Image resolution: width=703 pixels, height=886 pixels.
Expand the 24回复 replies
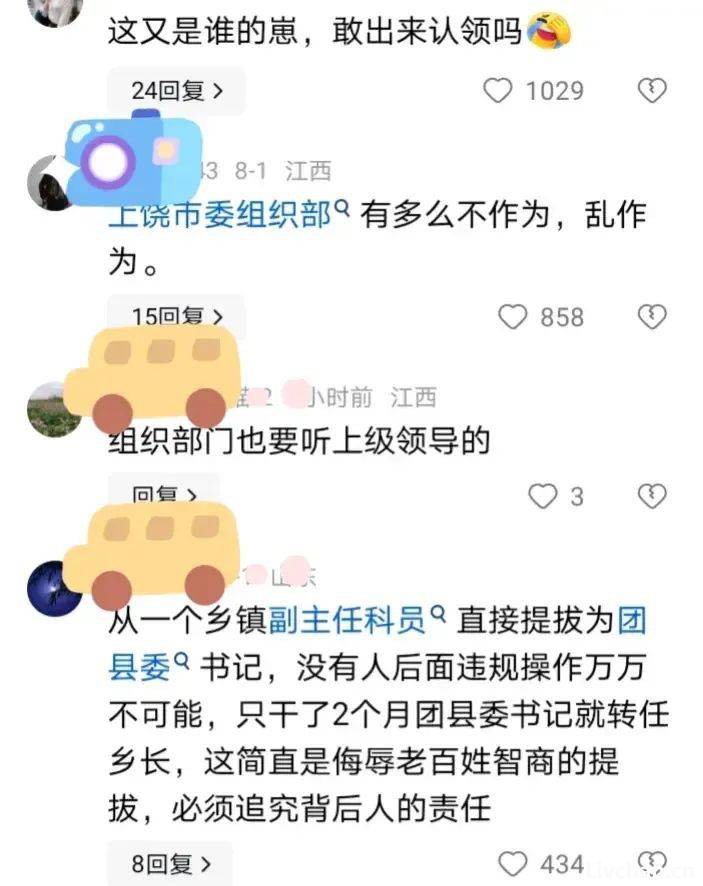pyautogui.click(x=177, y=91)
